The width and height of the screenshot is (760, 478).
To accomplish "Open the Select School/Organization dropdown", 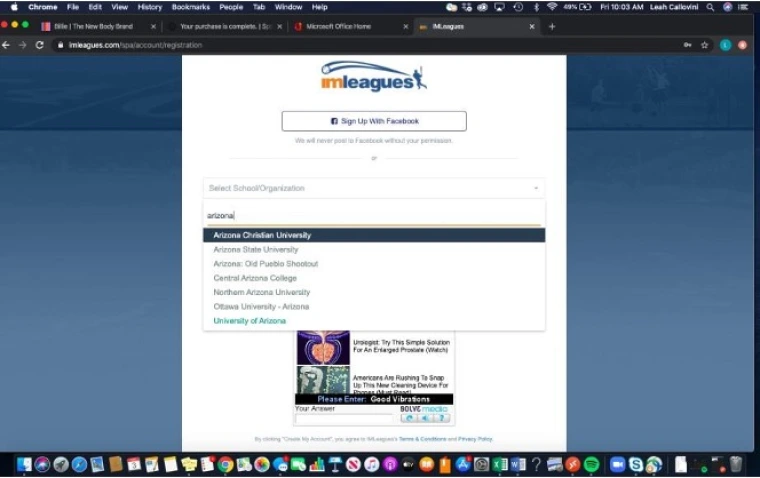I will (374, 188).
